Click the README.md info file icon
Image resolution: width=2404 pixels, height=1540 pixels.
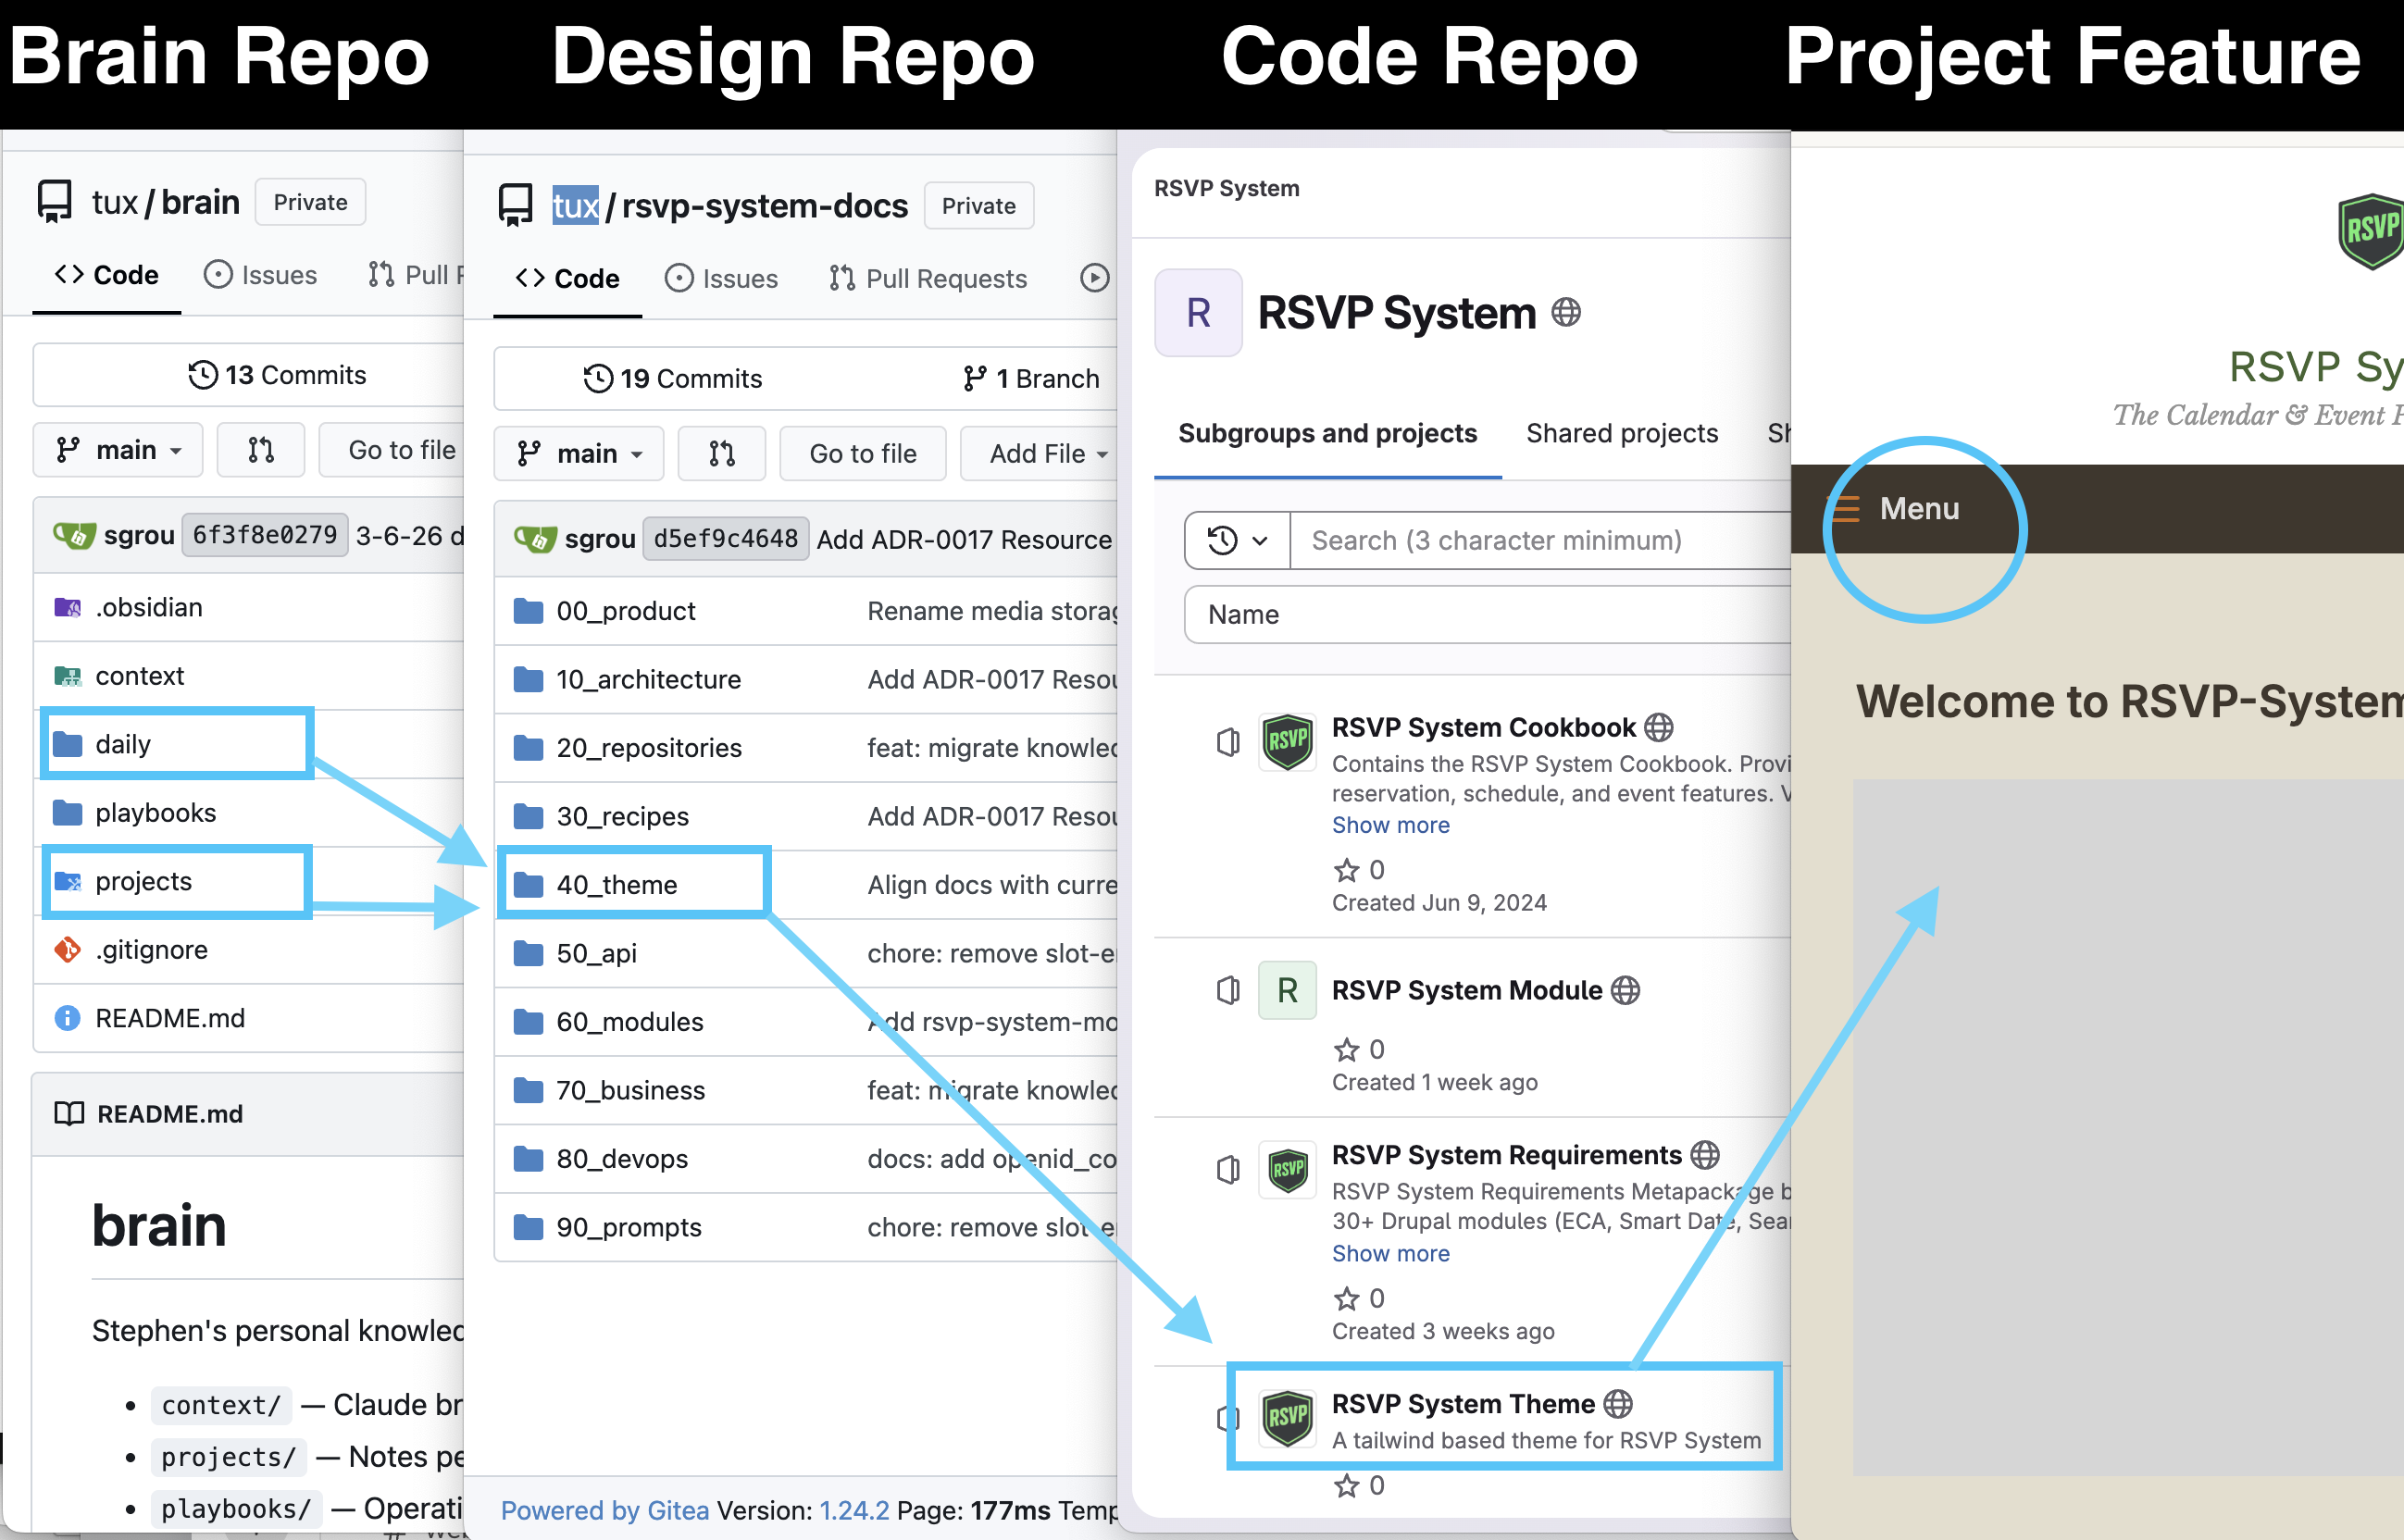(x=67, y=1018)
